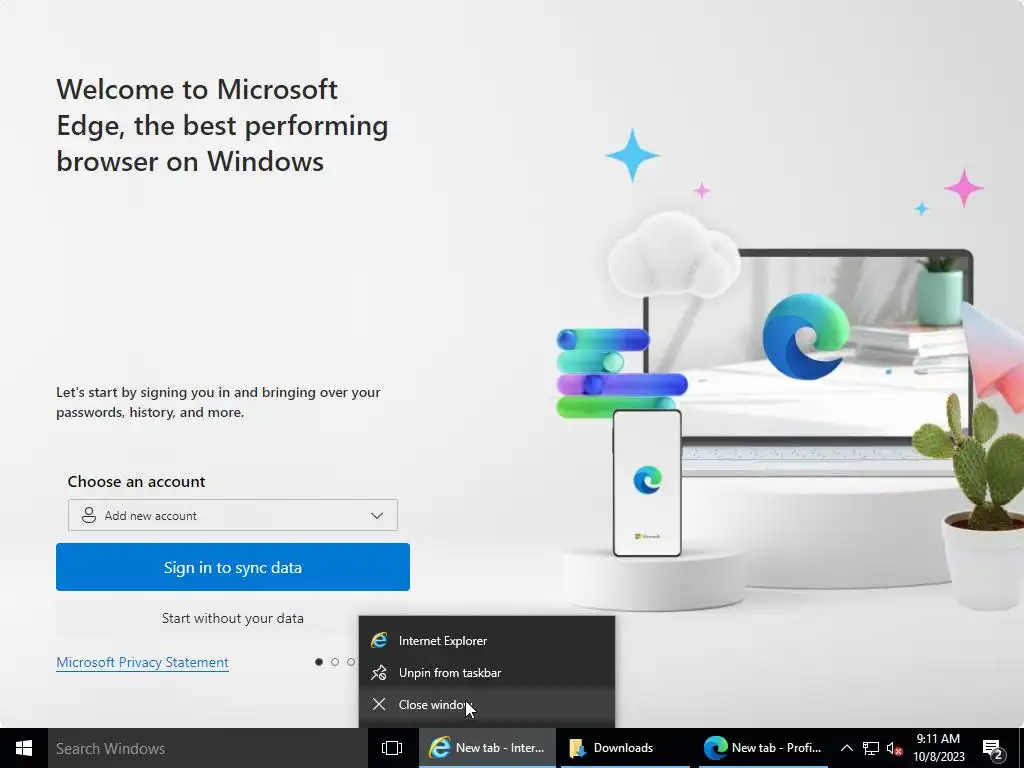Screen dimensions: 1024x768
Task: Click the phone illustration showing Edge logo
Action: pos(647,483)
